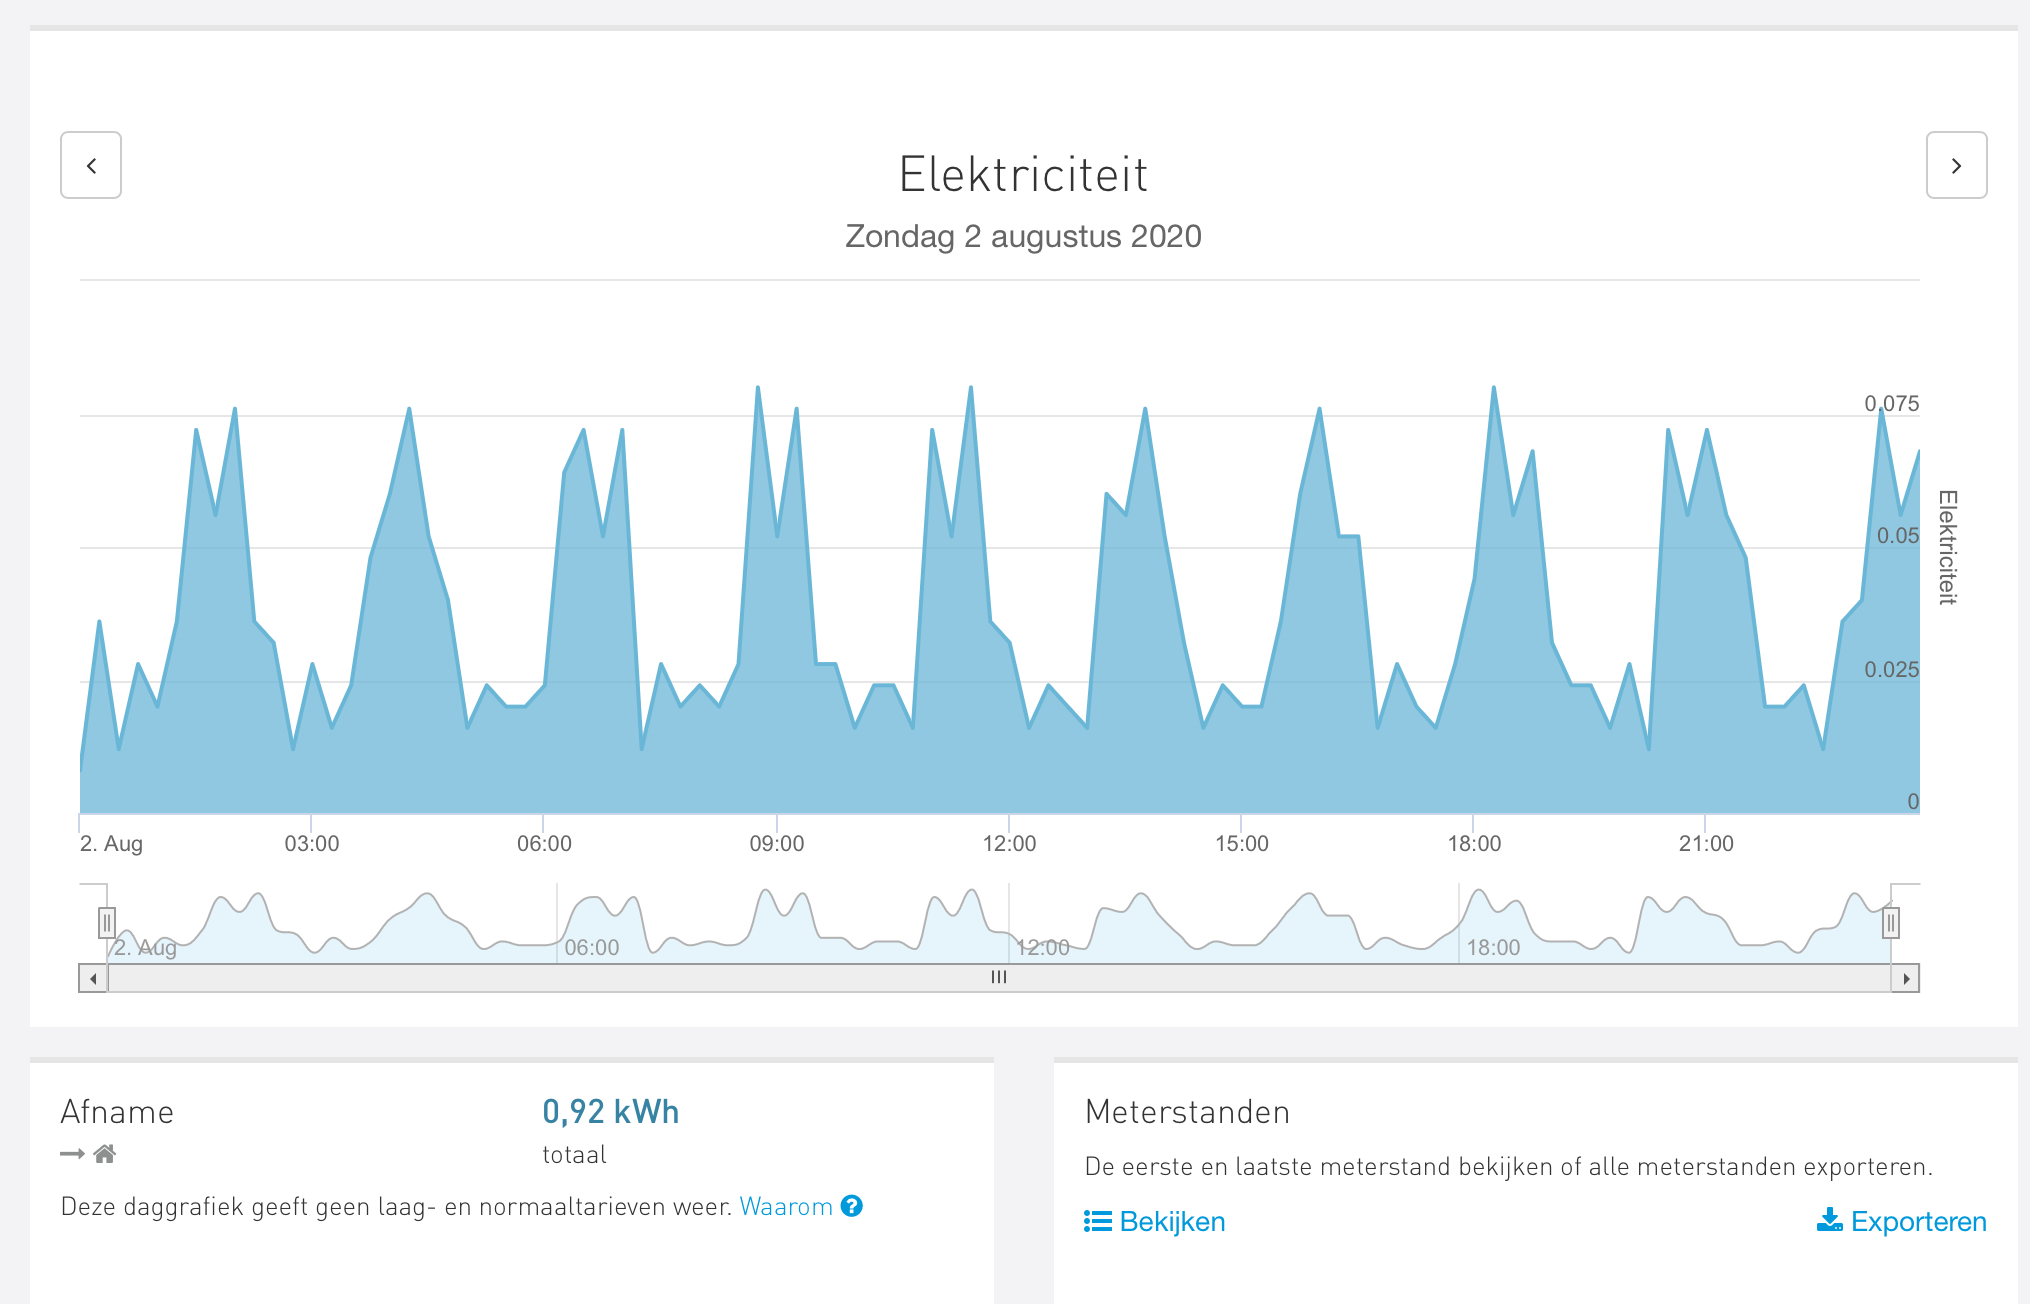Open the Waarom explanation link
This screenshot has width=2030, height=1304.
786,1207
